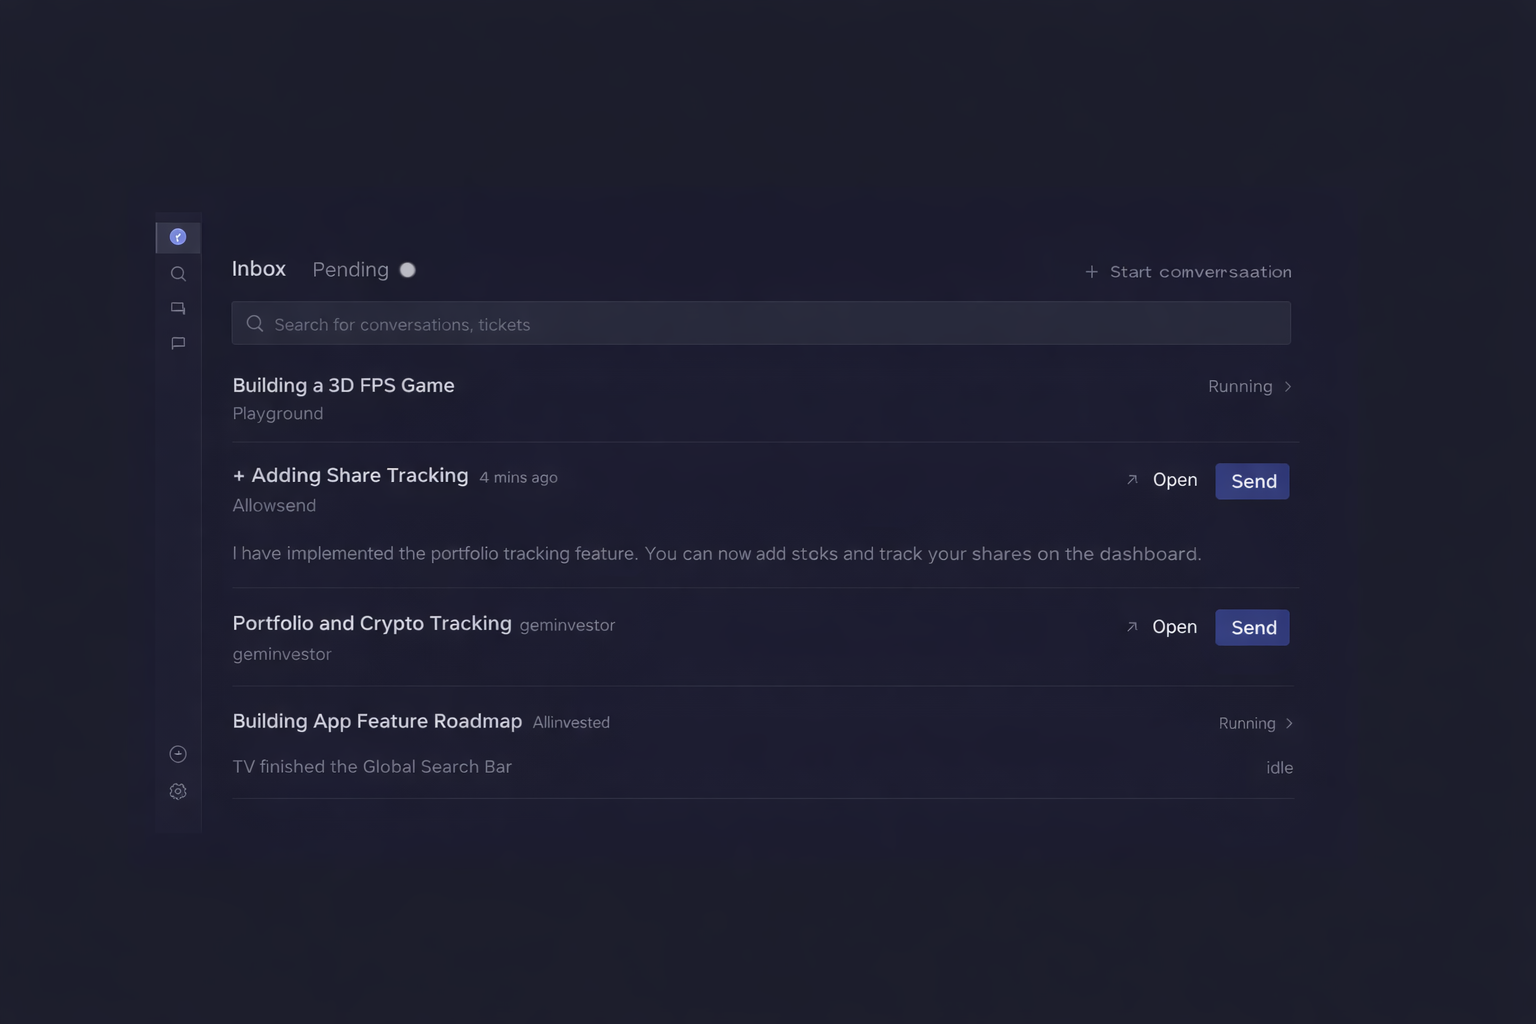This screenshot has height=1024, width=1536.
Task: Open search from the sidebar magnifier icon
Action: click(x=178, y=274)
